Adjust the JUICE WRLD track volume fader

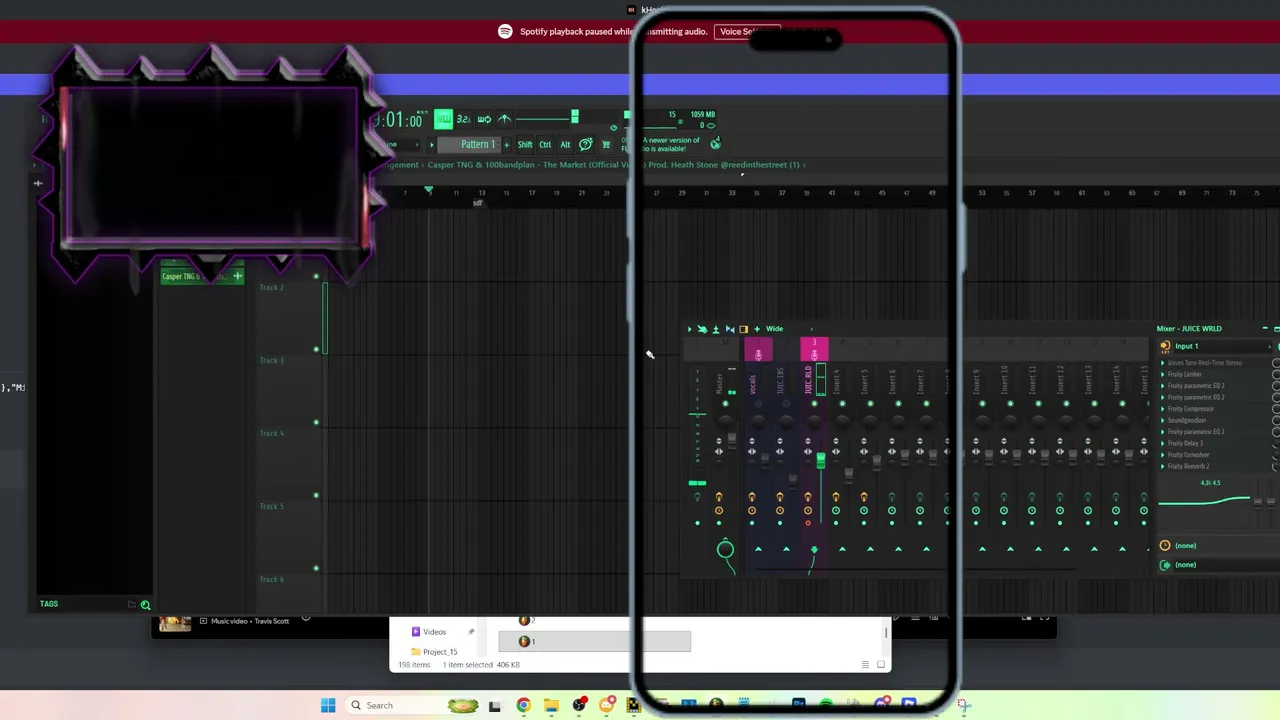821,460
